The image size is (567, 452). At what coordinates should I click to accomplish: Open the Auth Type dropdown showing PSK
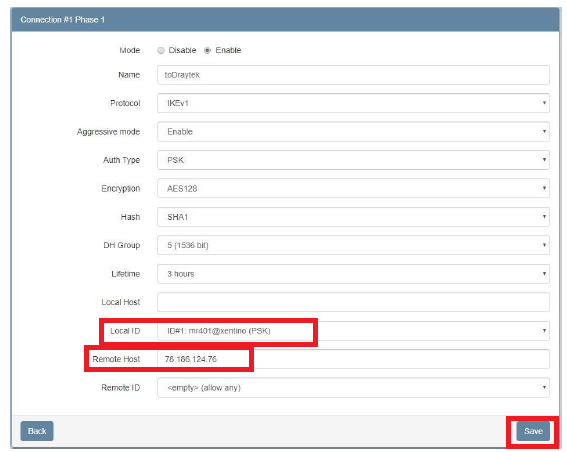point(353,160)
